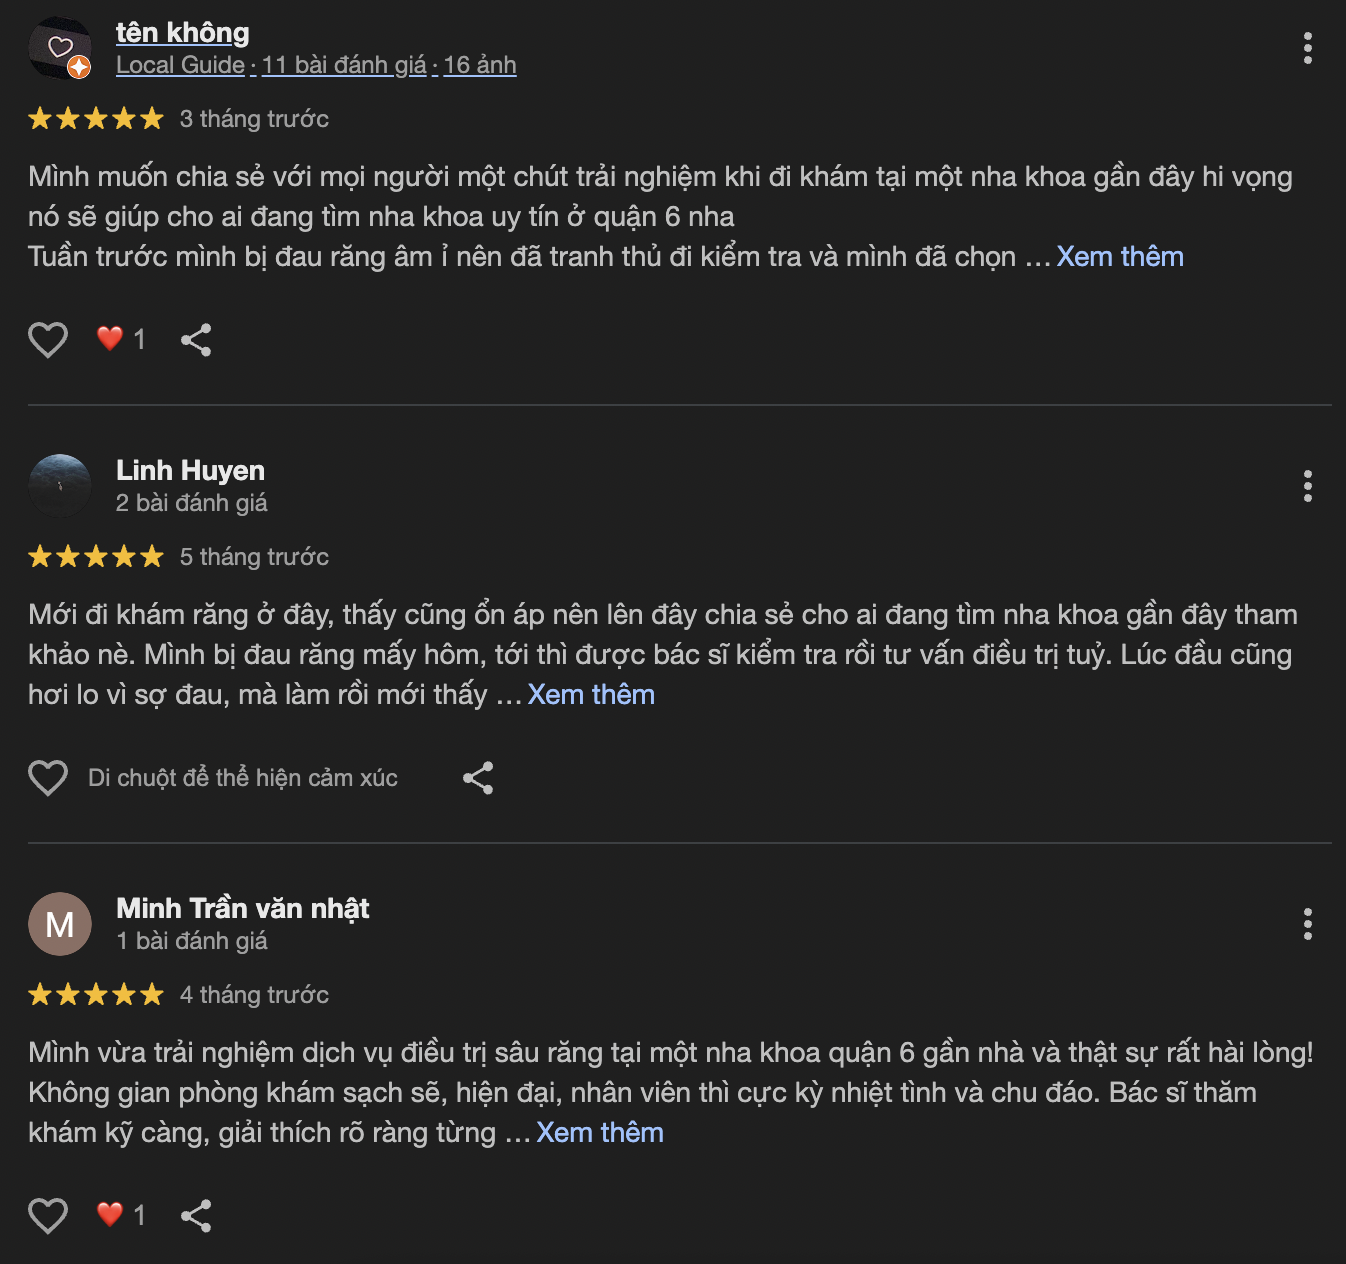This screenshot has width=1346, height=1264.
Task: Click red heart reaction on tên không's review
Action: (110, 339)
